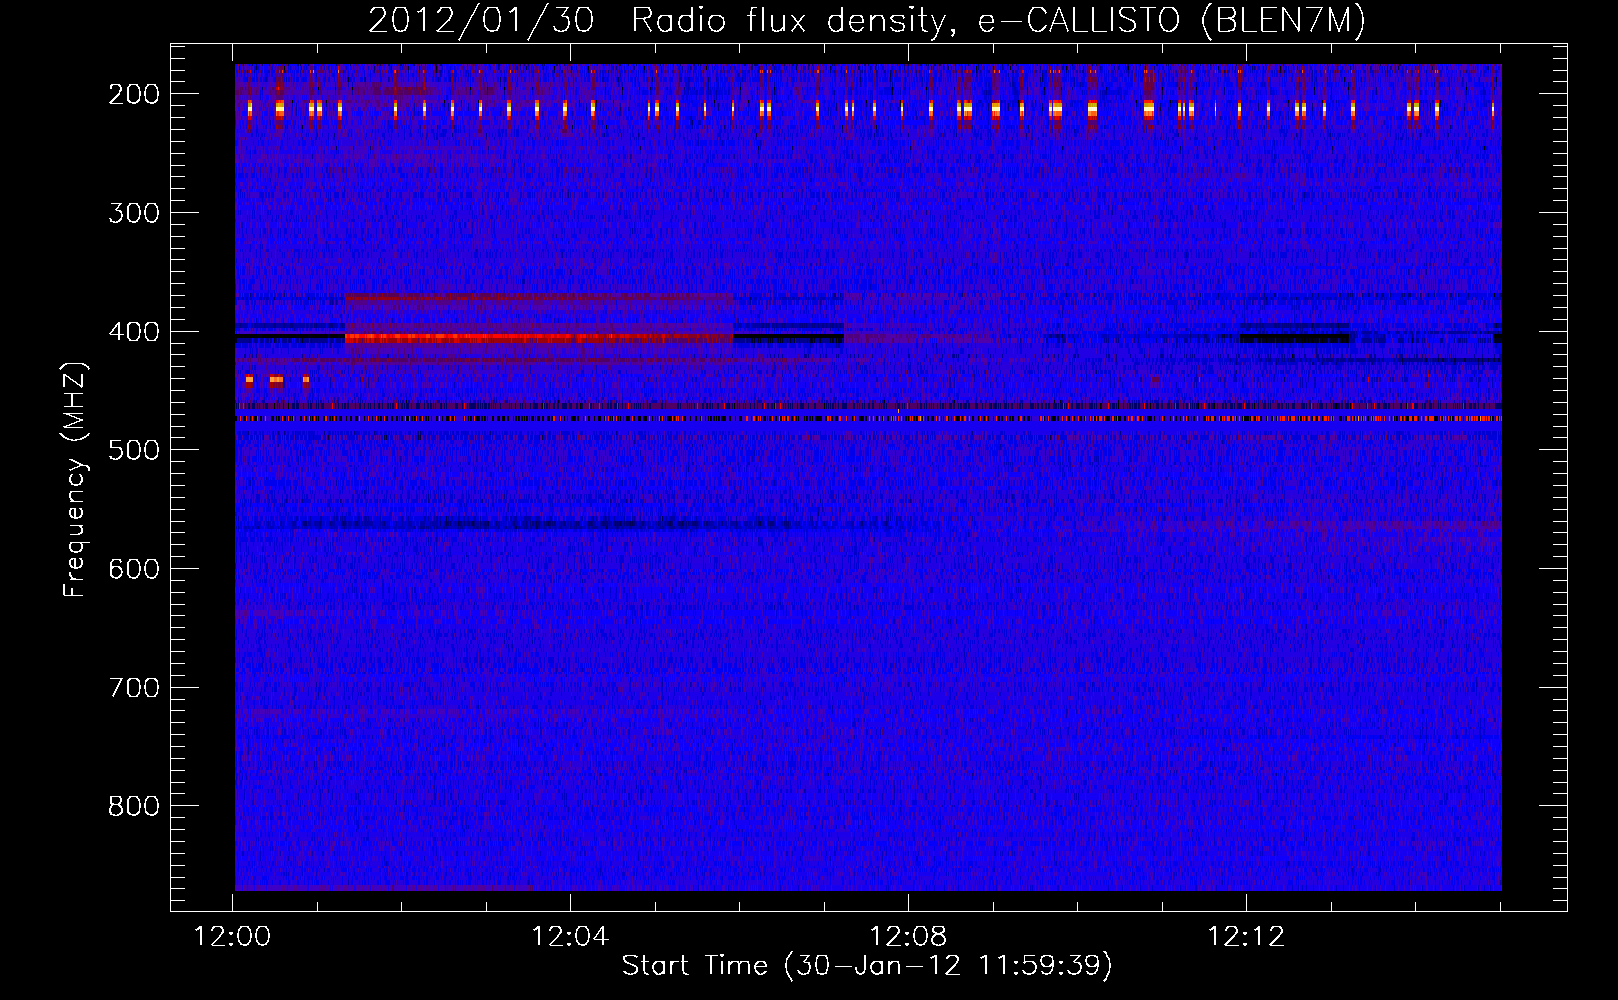Click the red-and-black dashed line near 475 MHz

click(x=868, y=419)
